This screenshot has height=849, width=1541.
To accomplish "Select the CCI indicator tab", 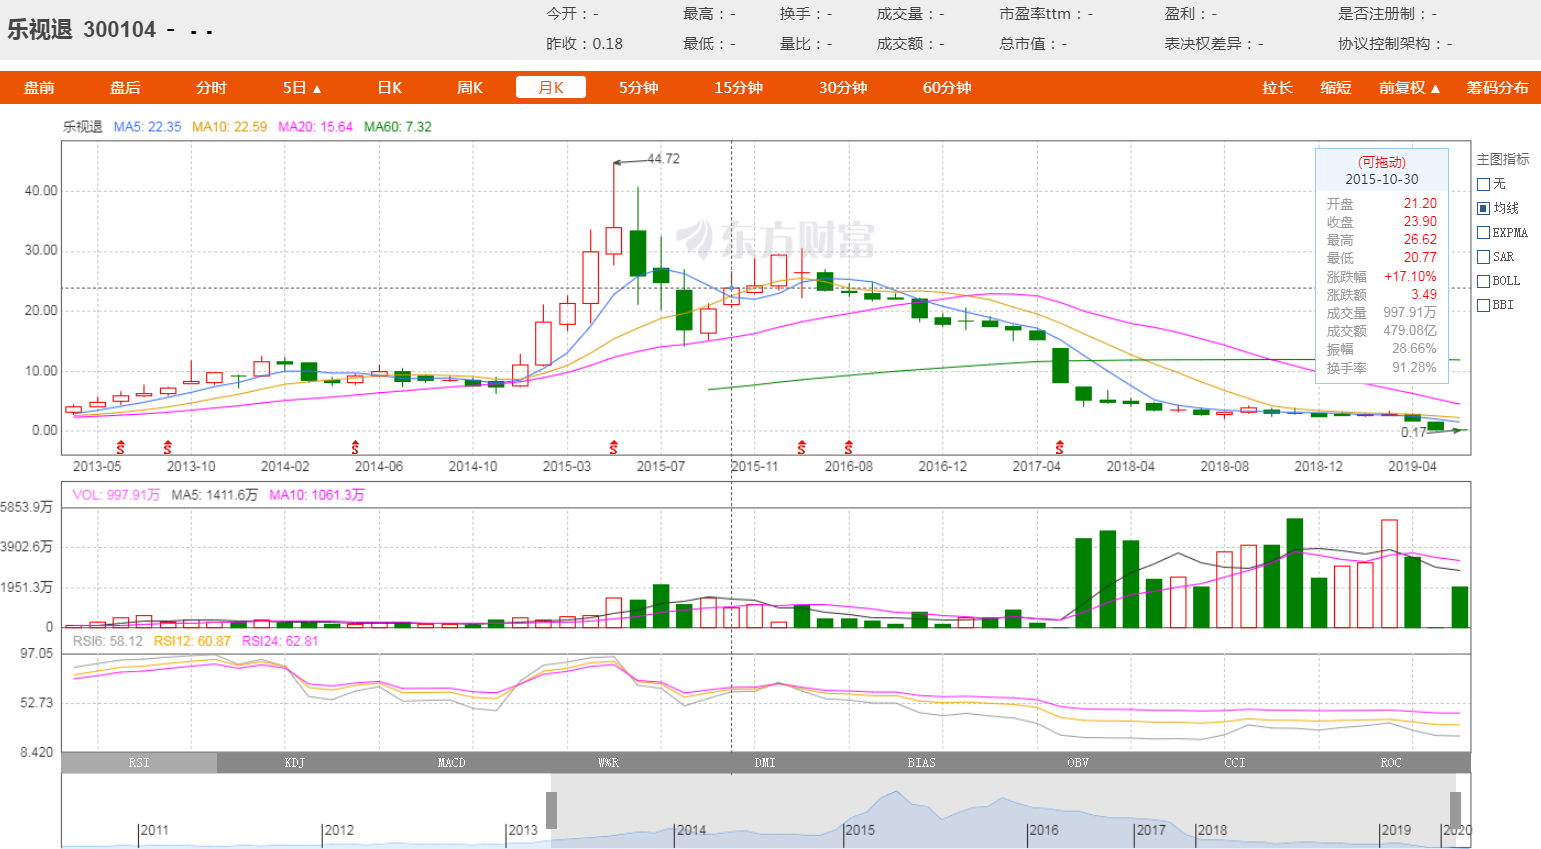I will coord(1235,763).
